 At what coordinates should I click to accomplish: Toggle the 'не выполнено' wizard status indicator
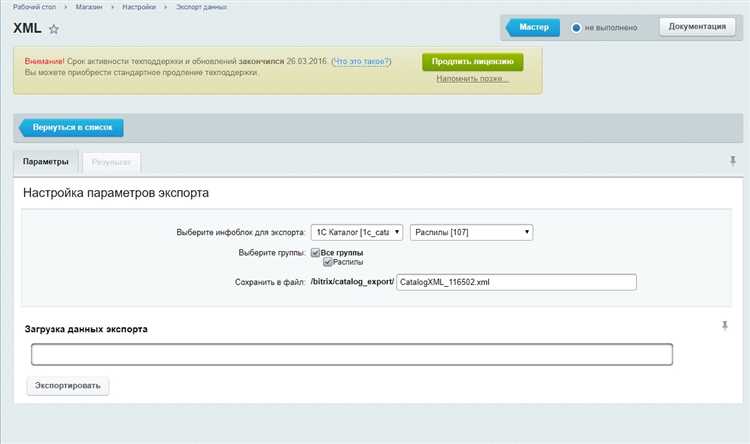click(576, 28)
